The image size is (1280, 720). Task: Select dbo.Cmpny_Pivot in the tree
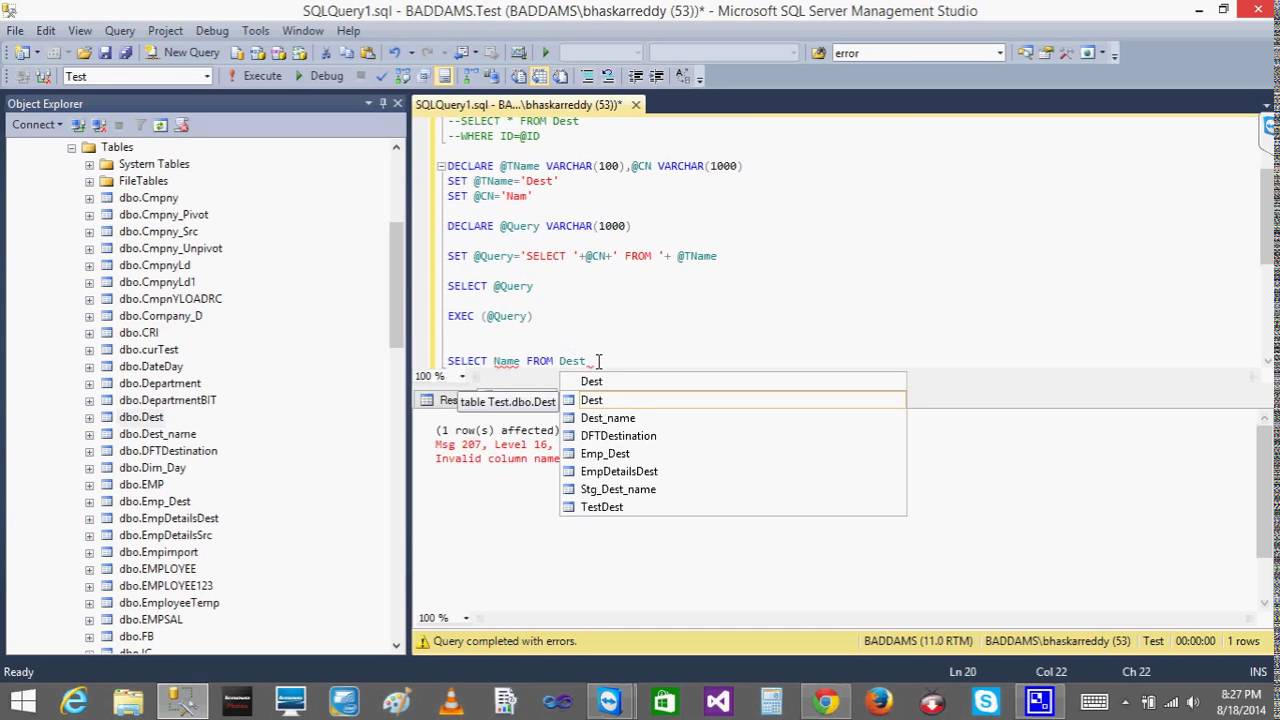pyautogui.click(x=164, y=215)
